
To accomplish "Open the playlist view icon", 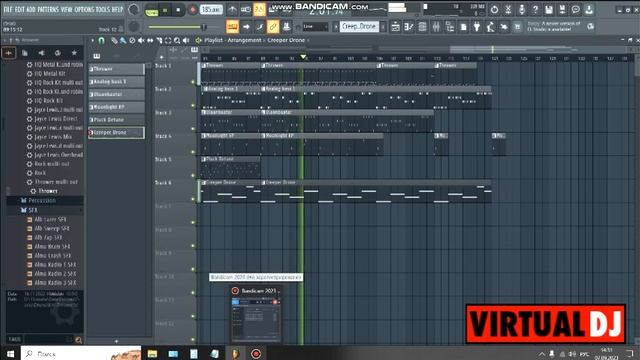I will coord(395,27).
